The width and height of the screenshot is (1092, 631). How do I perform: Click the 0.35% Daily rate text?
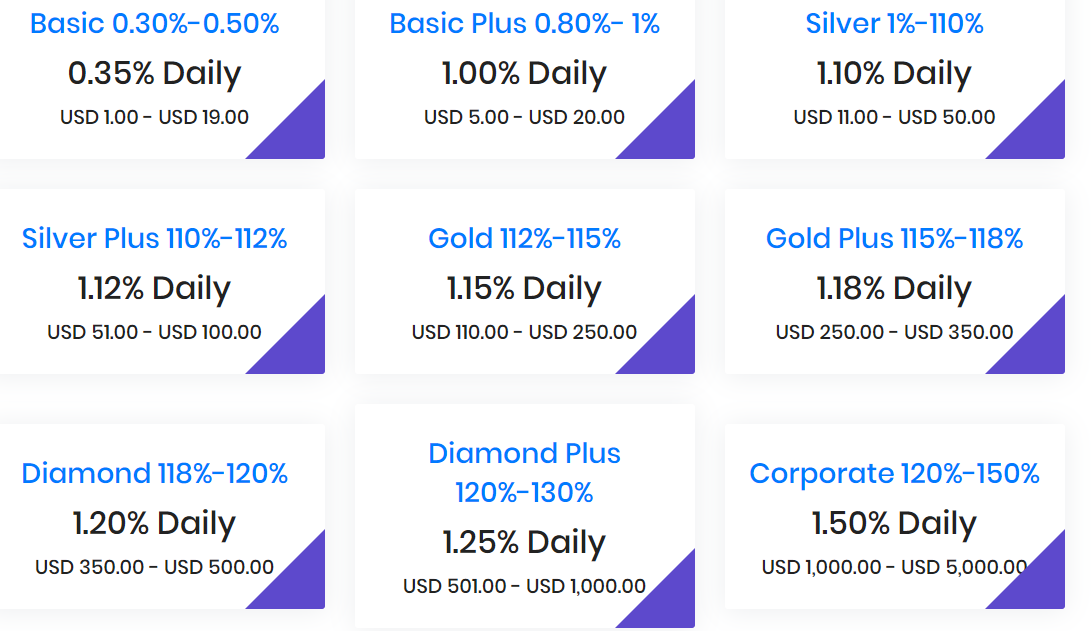[x=154, y=74]
